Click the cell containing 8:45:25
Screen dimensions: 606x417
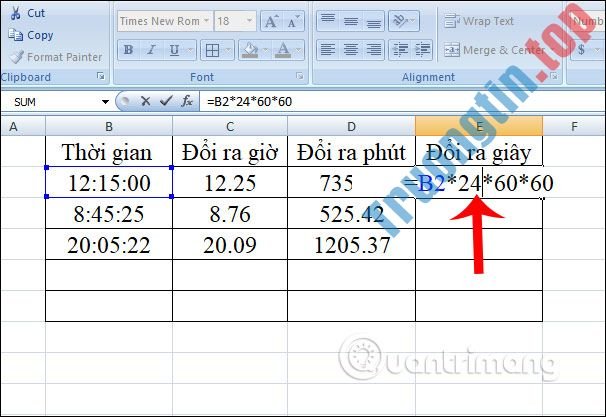click(109, 213)
